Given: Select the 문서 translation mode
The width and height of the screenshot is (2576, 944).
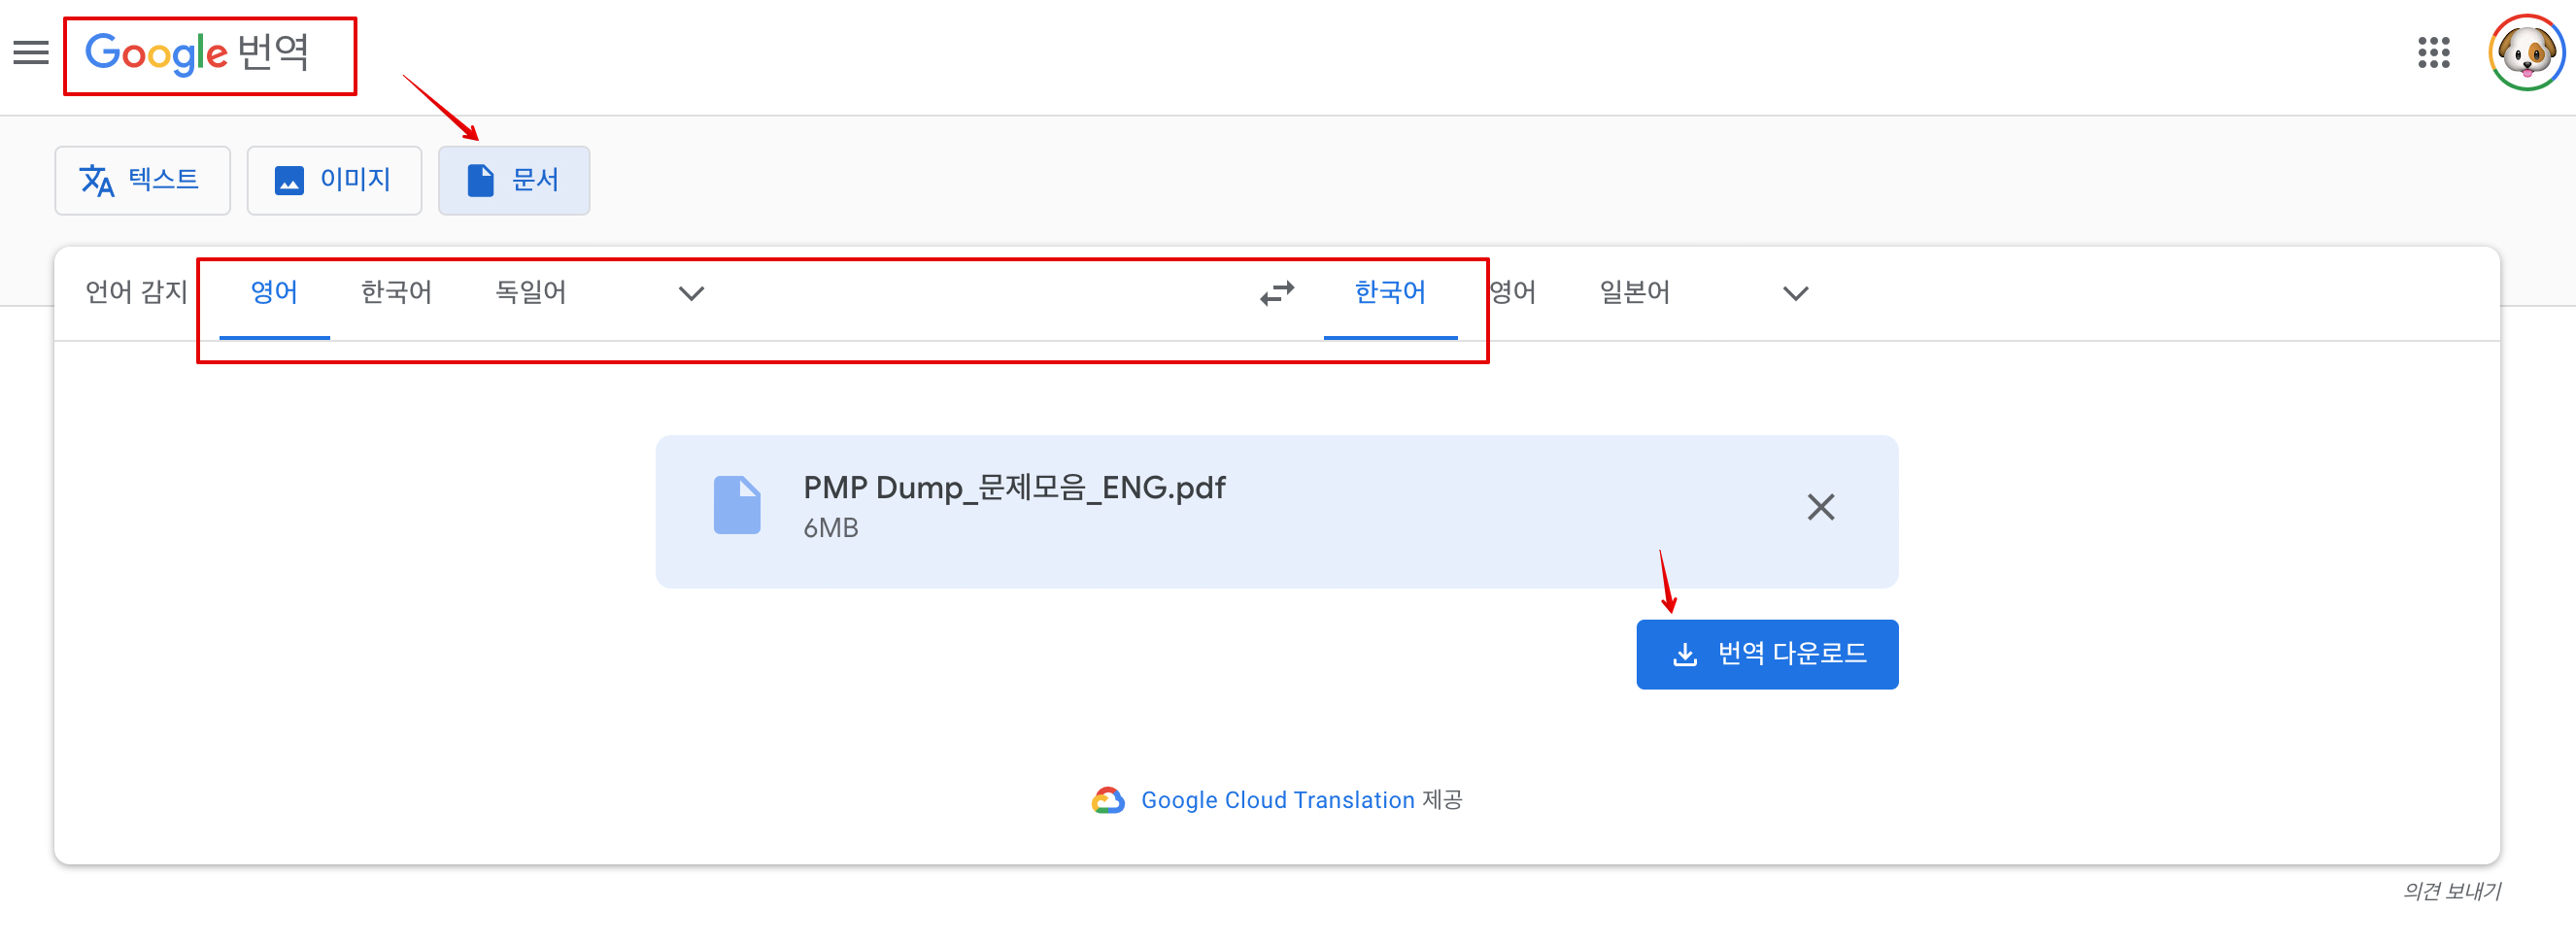Looking at the screenshot, I should 514,180.
